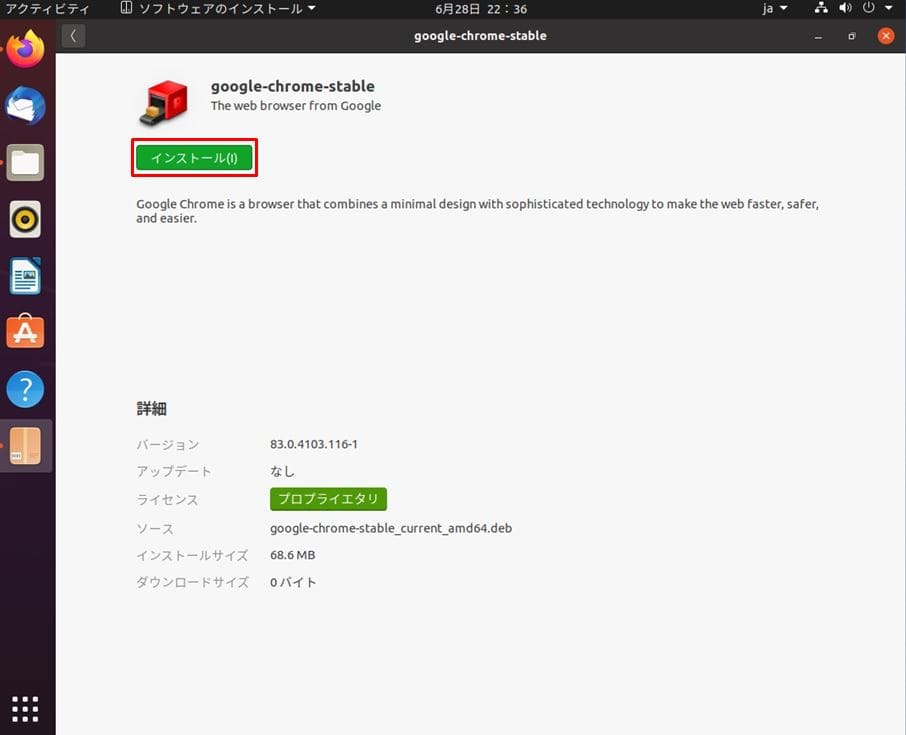Click the インストールサイズ label

(192, 555)
